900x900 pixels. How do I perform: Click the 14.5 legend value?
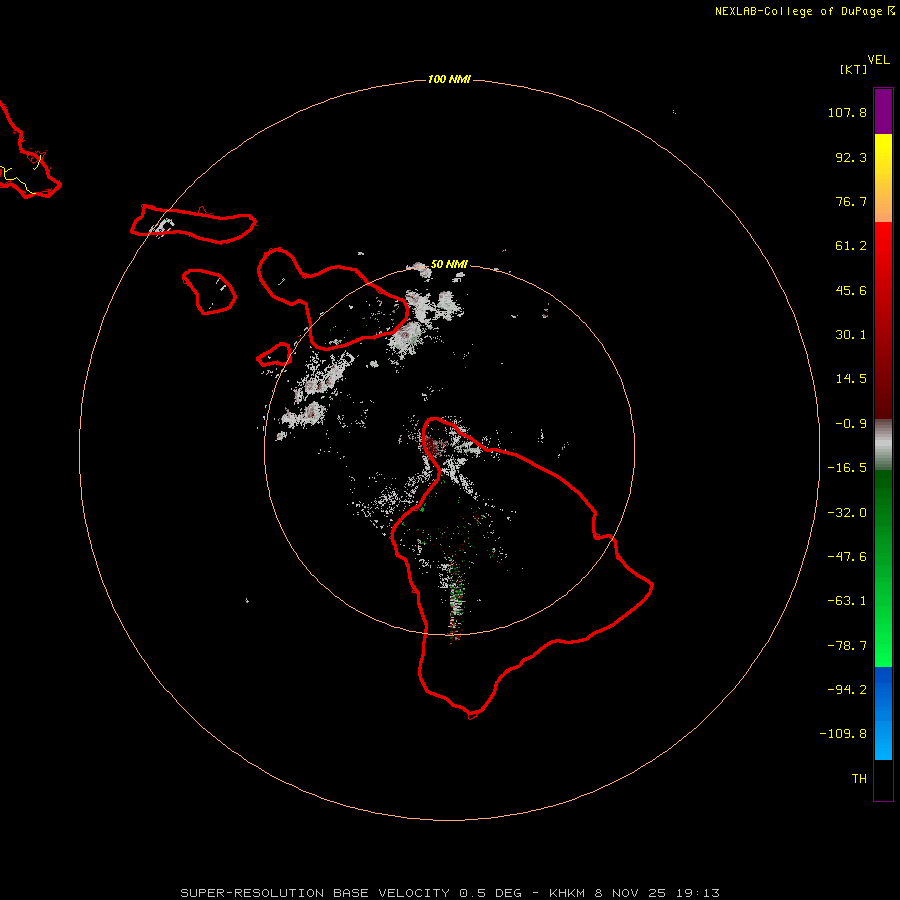click(x=851, y=379)
